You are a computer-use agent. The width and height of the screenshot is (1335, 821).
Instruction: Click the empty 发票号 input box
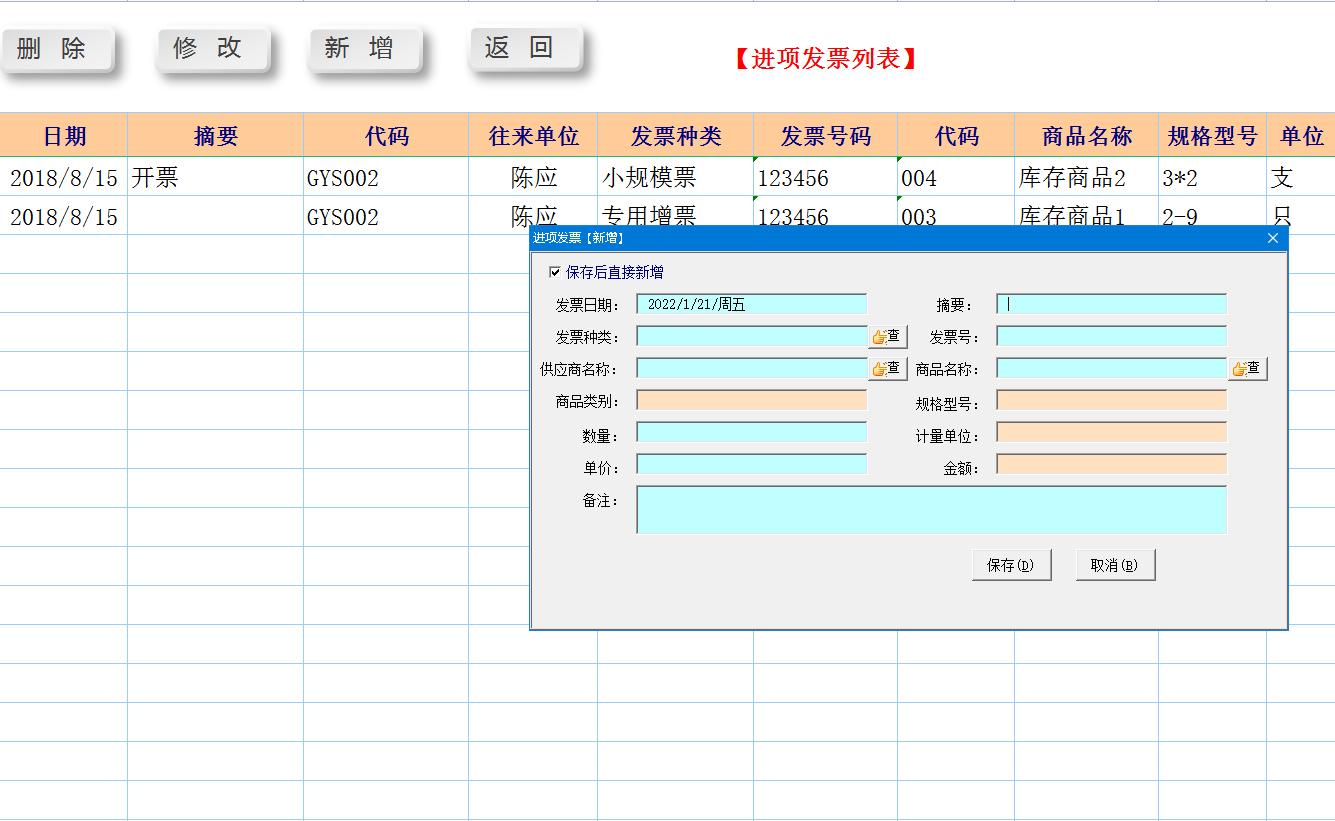[1110, 336]
